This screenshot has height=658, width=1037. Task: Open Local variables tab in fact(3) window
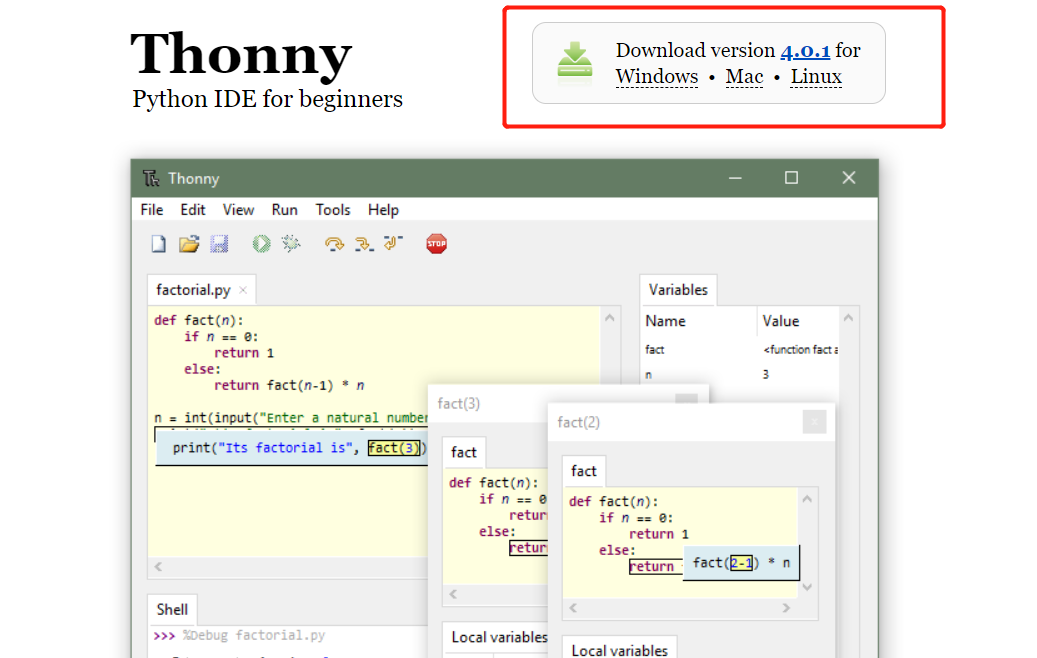pos(499,637)
